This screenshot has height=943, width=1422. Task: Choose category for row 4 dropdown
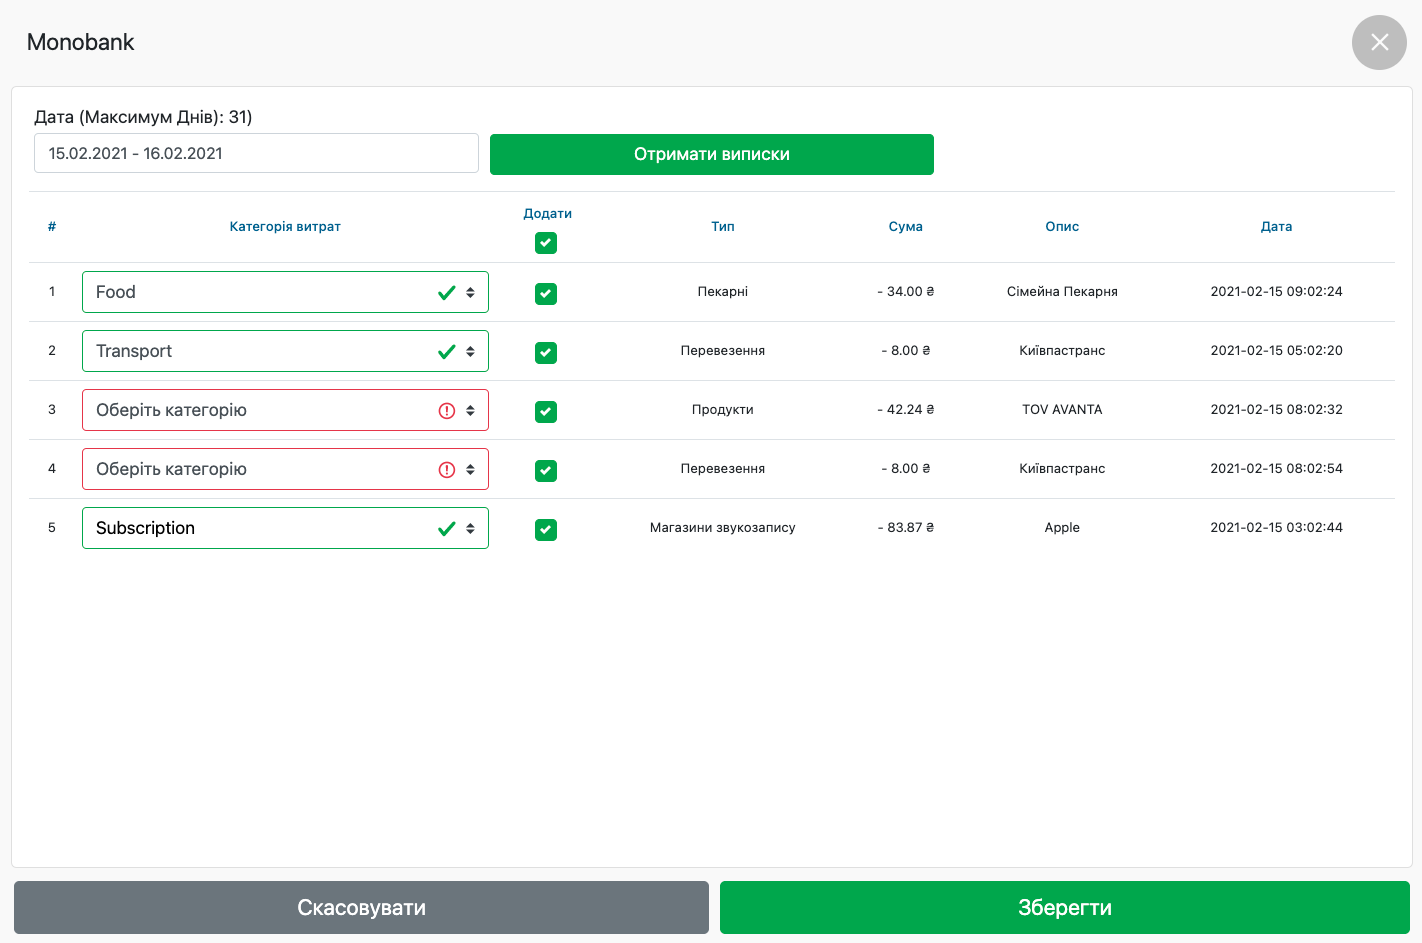coord(285,469)
